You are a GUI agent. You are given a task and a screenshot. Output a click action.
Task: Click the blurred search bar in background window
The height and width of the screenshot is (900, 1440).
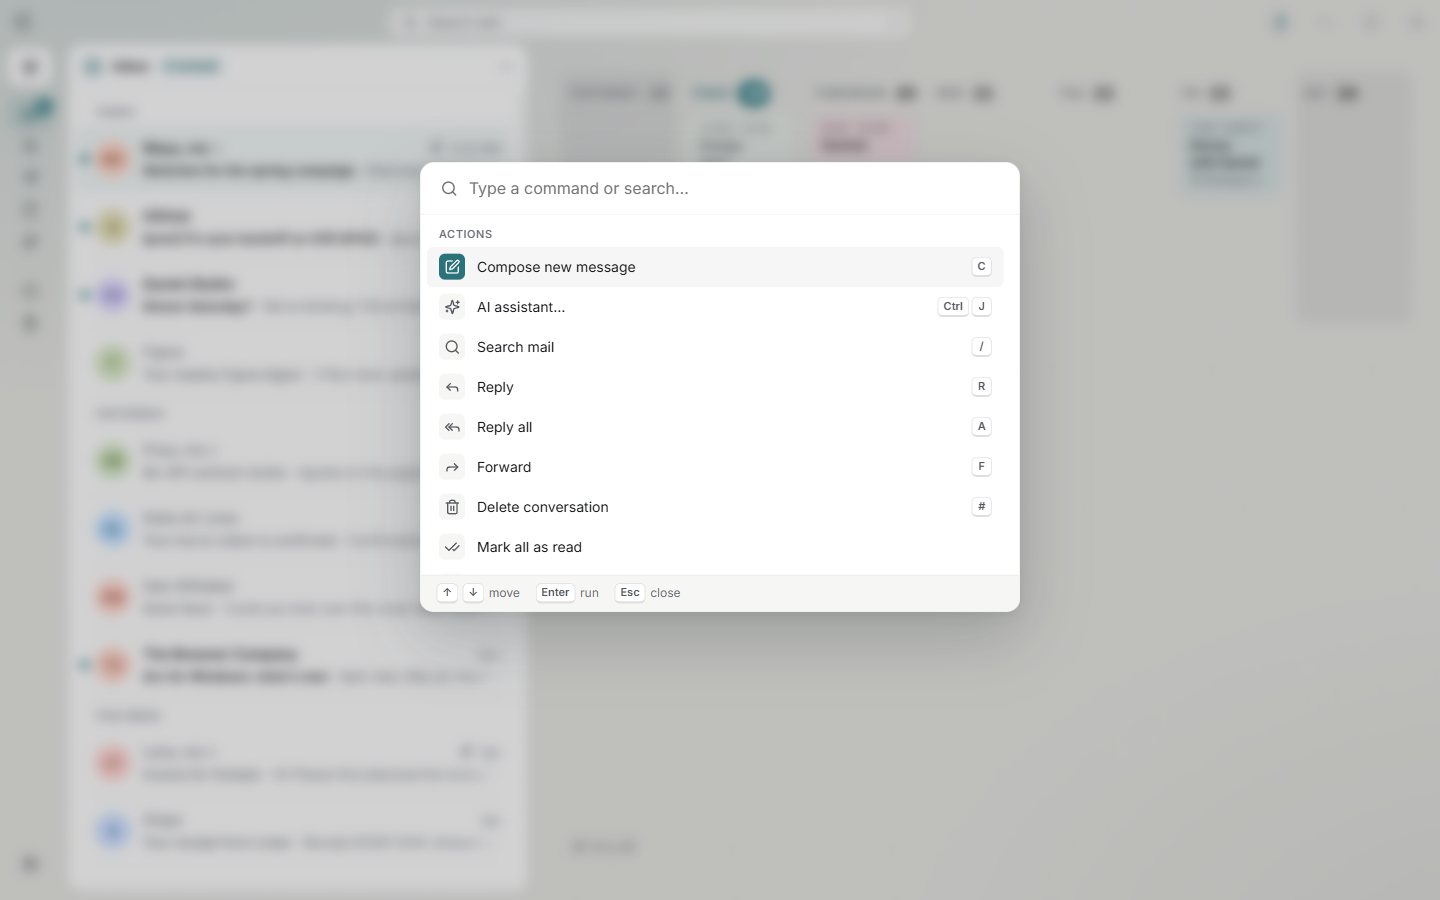tap(650, 22)
